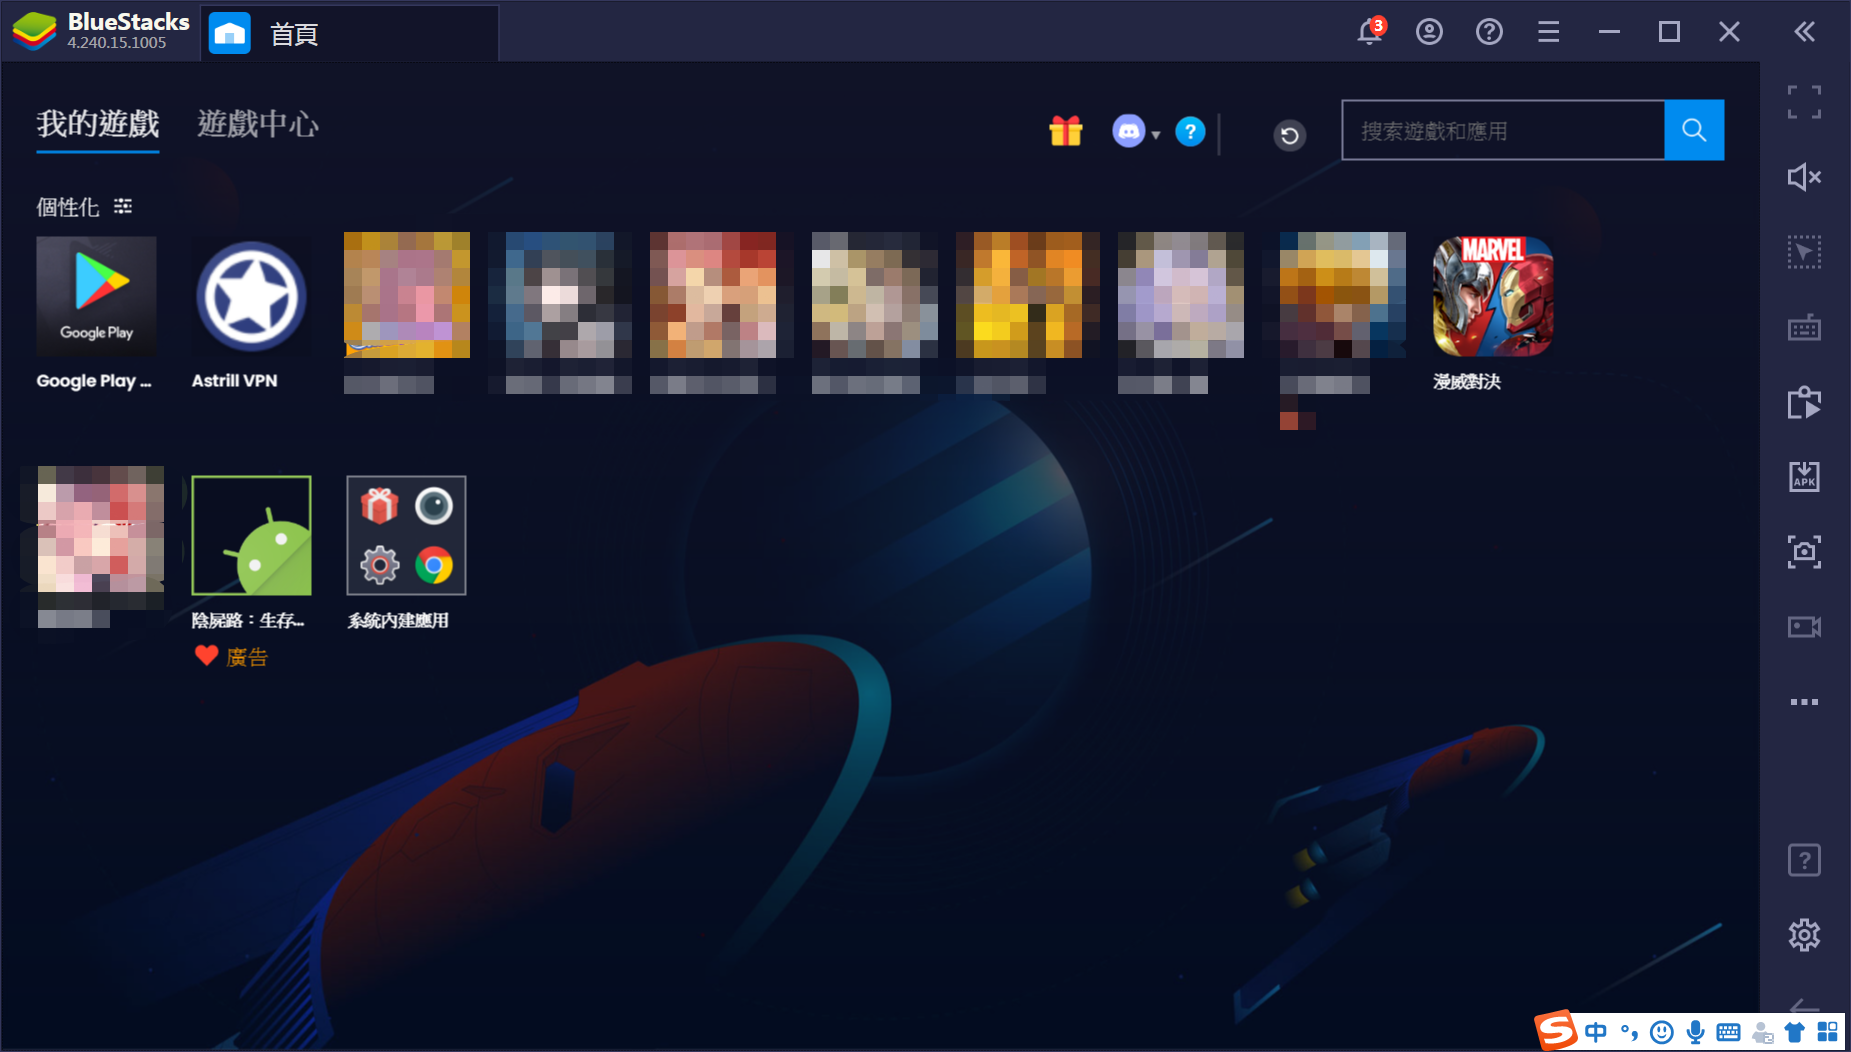
Task: Launch the 陰屍路 game with Android icon
Action: coord(251,536)
